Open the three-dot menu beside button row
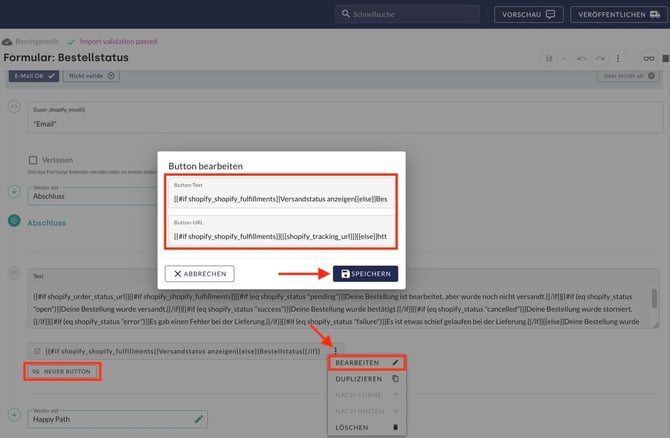This screenshot has height=438, width=670. pyautogui.click(x=337, y=351)
